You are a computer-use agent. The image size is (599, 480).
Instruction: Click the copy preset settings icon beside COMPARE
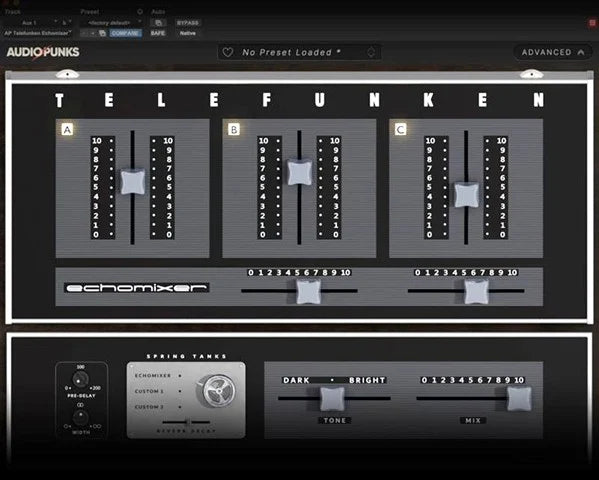(x=102, y=33)
